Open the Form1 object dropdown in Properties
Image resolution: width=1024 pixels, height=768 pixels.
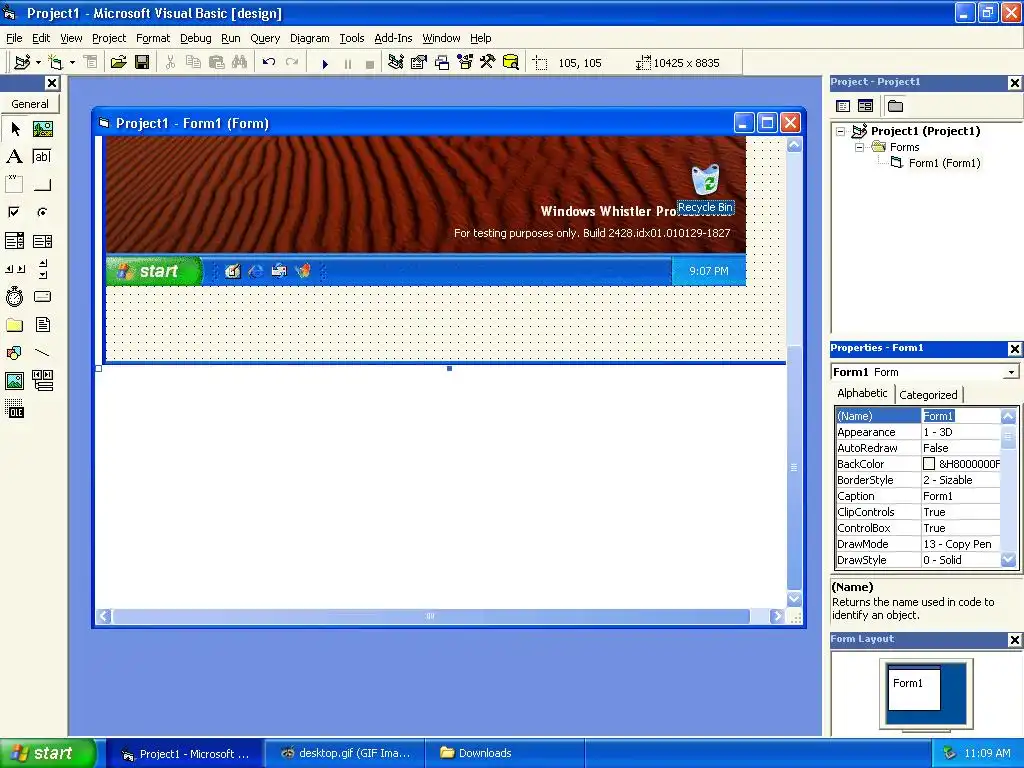tap(1011, 372)
